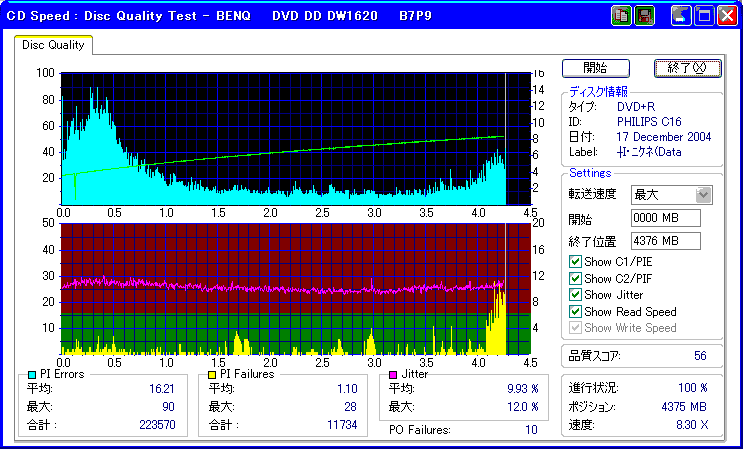Click the PI Errors maximum value 90
Viewport: 743px width, 449px height.
pos(168,407)
